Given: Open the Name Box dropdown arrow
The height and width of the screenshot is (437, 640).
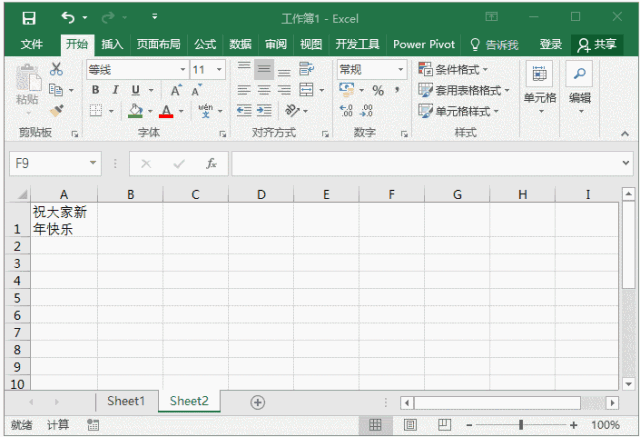Looking at the screenshot, I should tap(93, 163).
